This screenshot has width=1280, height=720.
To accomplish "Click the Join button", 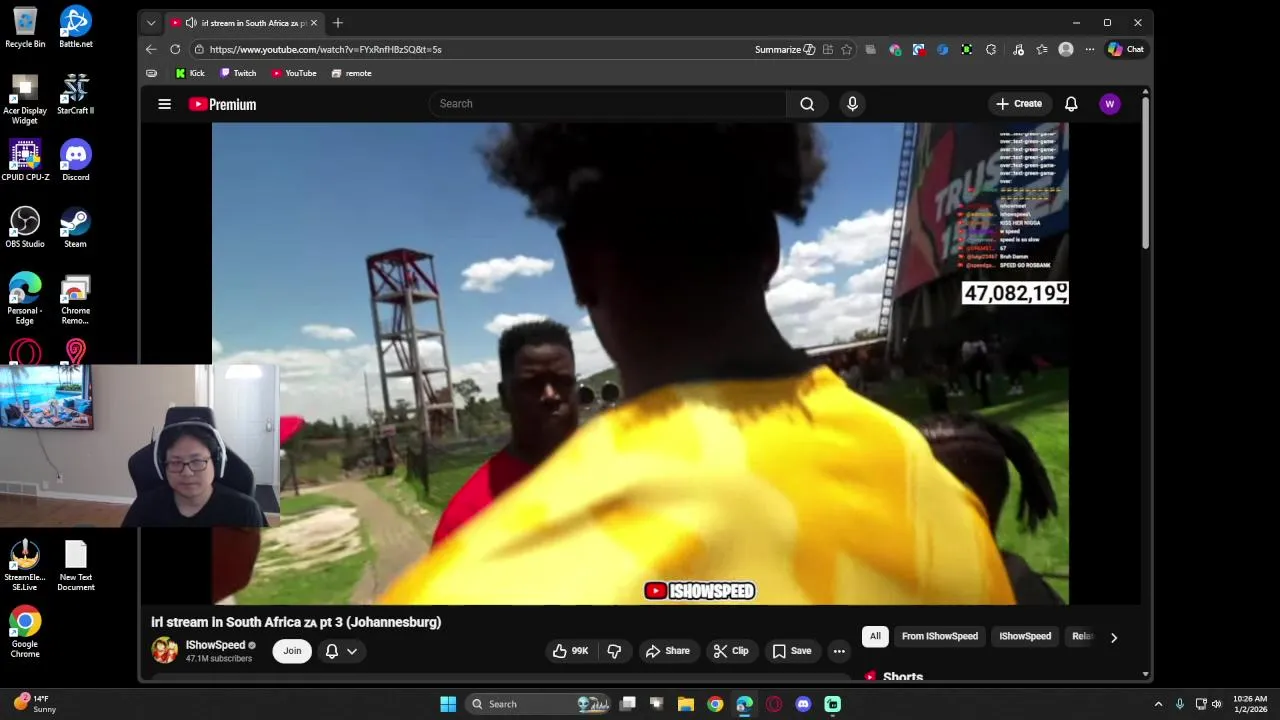I will pyautogui.click(x=292, y=651).
